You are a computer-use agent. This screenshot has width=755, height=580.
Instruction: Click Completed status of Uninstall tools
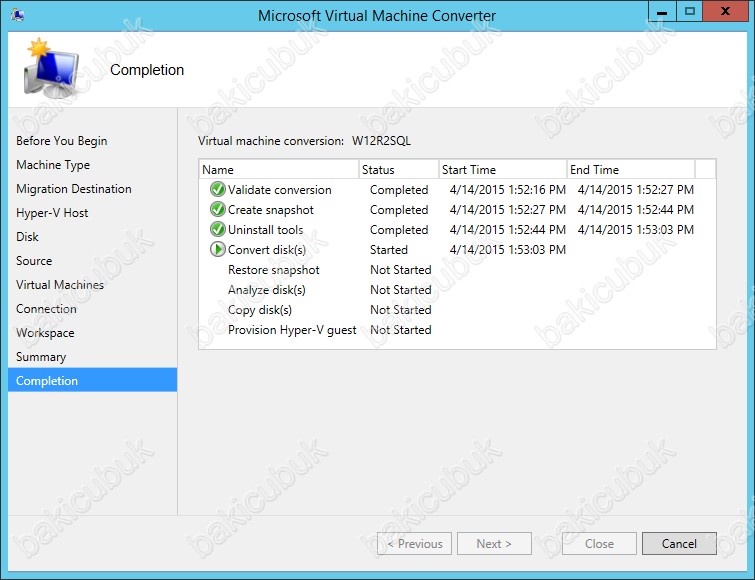point(399,230)
